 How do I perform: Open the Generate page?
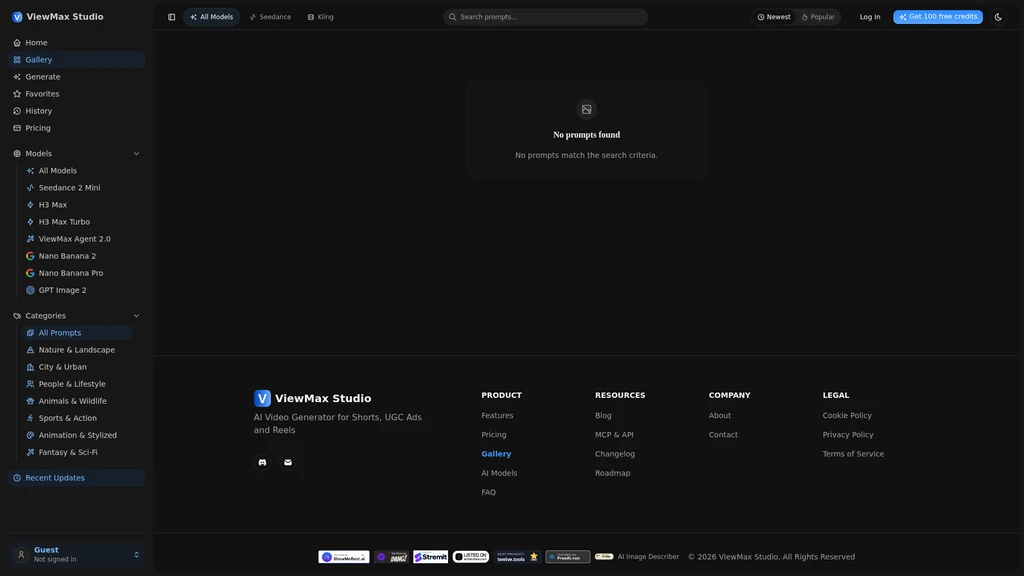76,76
